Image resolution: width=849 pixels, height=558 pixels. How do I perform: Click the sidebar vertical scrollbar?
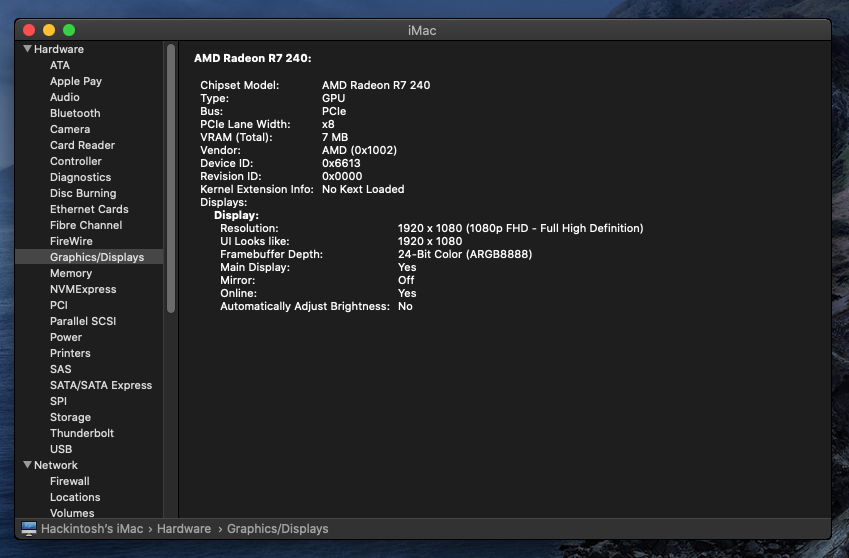pyautogui.click(x=171, y=180)
